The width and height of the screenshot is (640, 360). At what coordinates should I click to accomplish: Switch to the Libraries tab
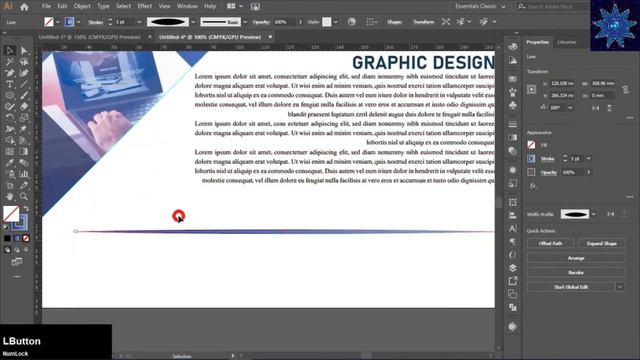point(567,42)
